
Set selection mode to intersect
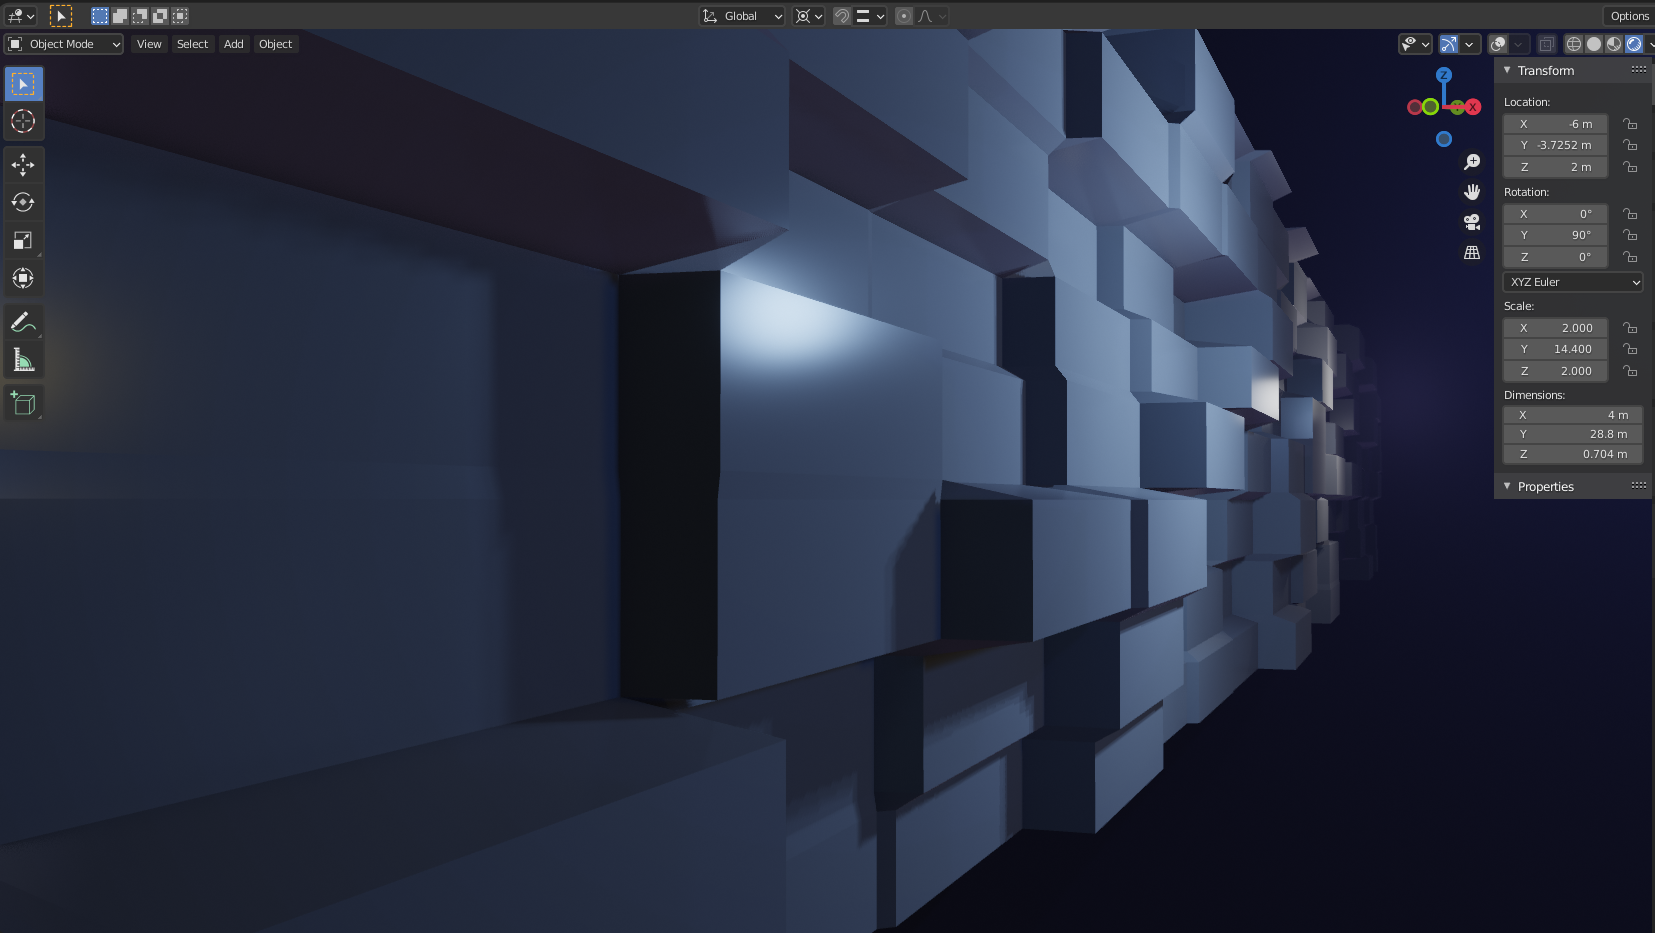[x=180, y=16]
